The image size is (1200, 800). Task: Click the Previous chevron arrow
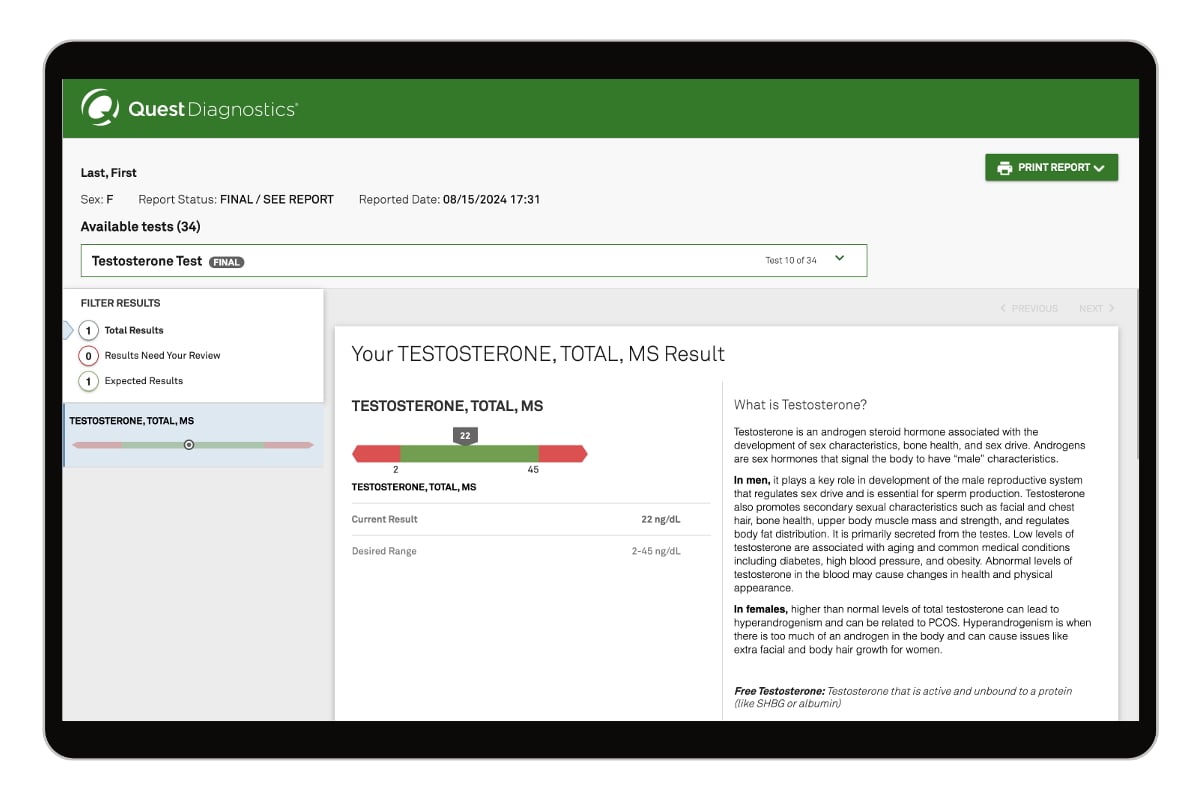[x=1004, y=309]
